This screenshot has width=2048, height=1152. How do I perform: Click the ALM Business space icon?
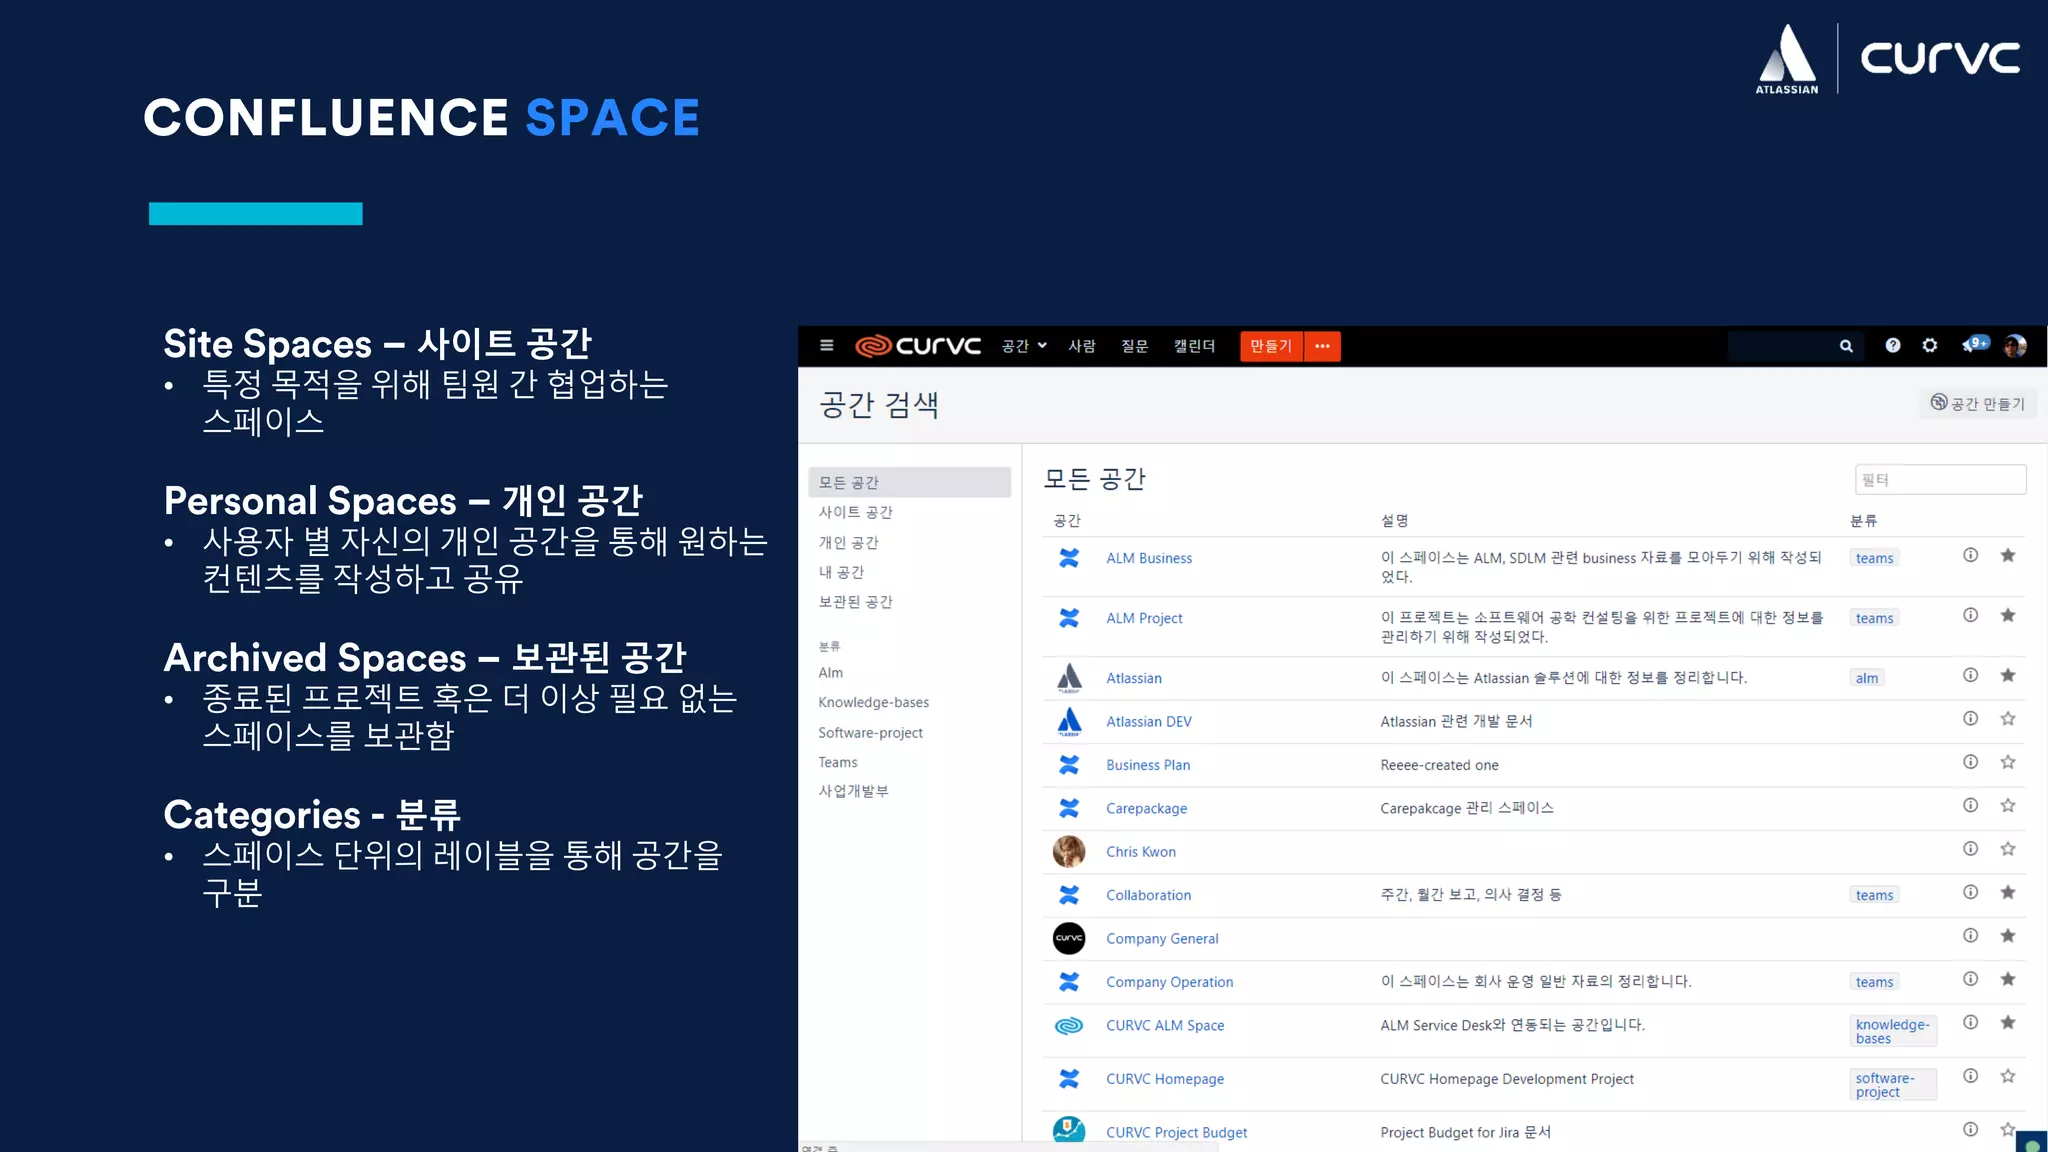(x=1069, y=558)
